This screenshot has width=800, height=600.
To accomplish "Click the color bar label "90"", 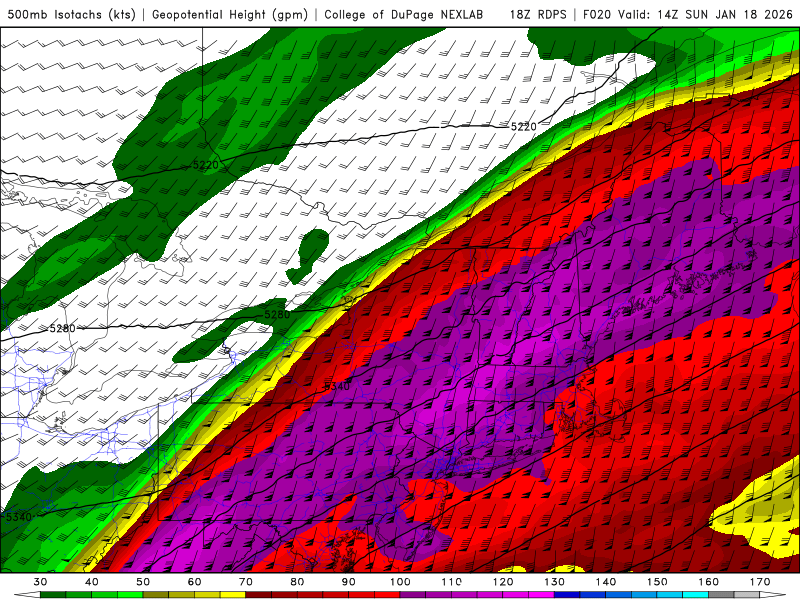I will coord(349,582).
